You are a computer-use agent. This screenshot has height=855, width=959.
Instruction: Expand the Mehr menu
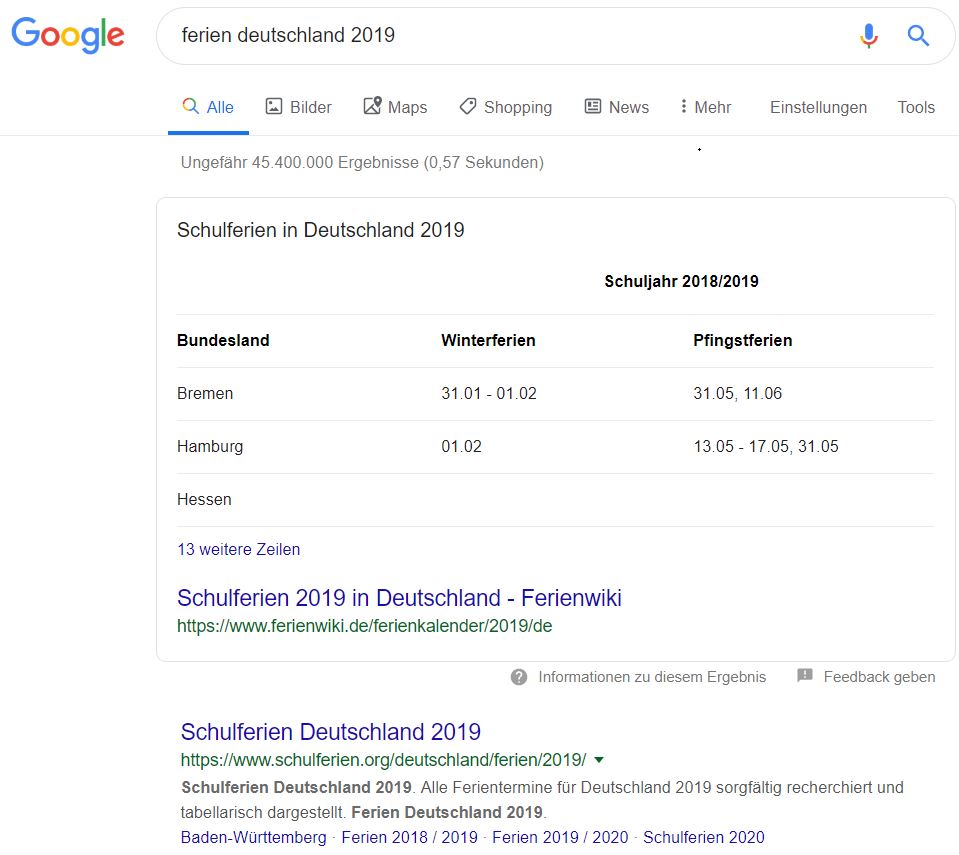[705, 107]
